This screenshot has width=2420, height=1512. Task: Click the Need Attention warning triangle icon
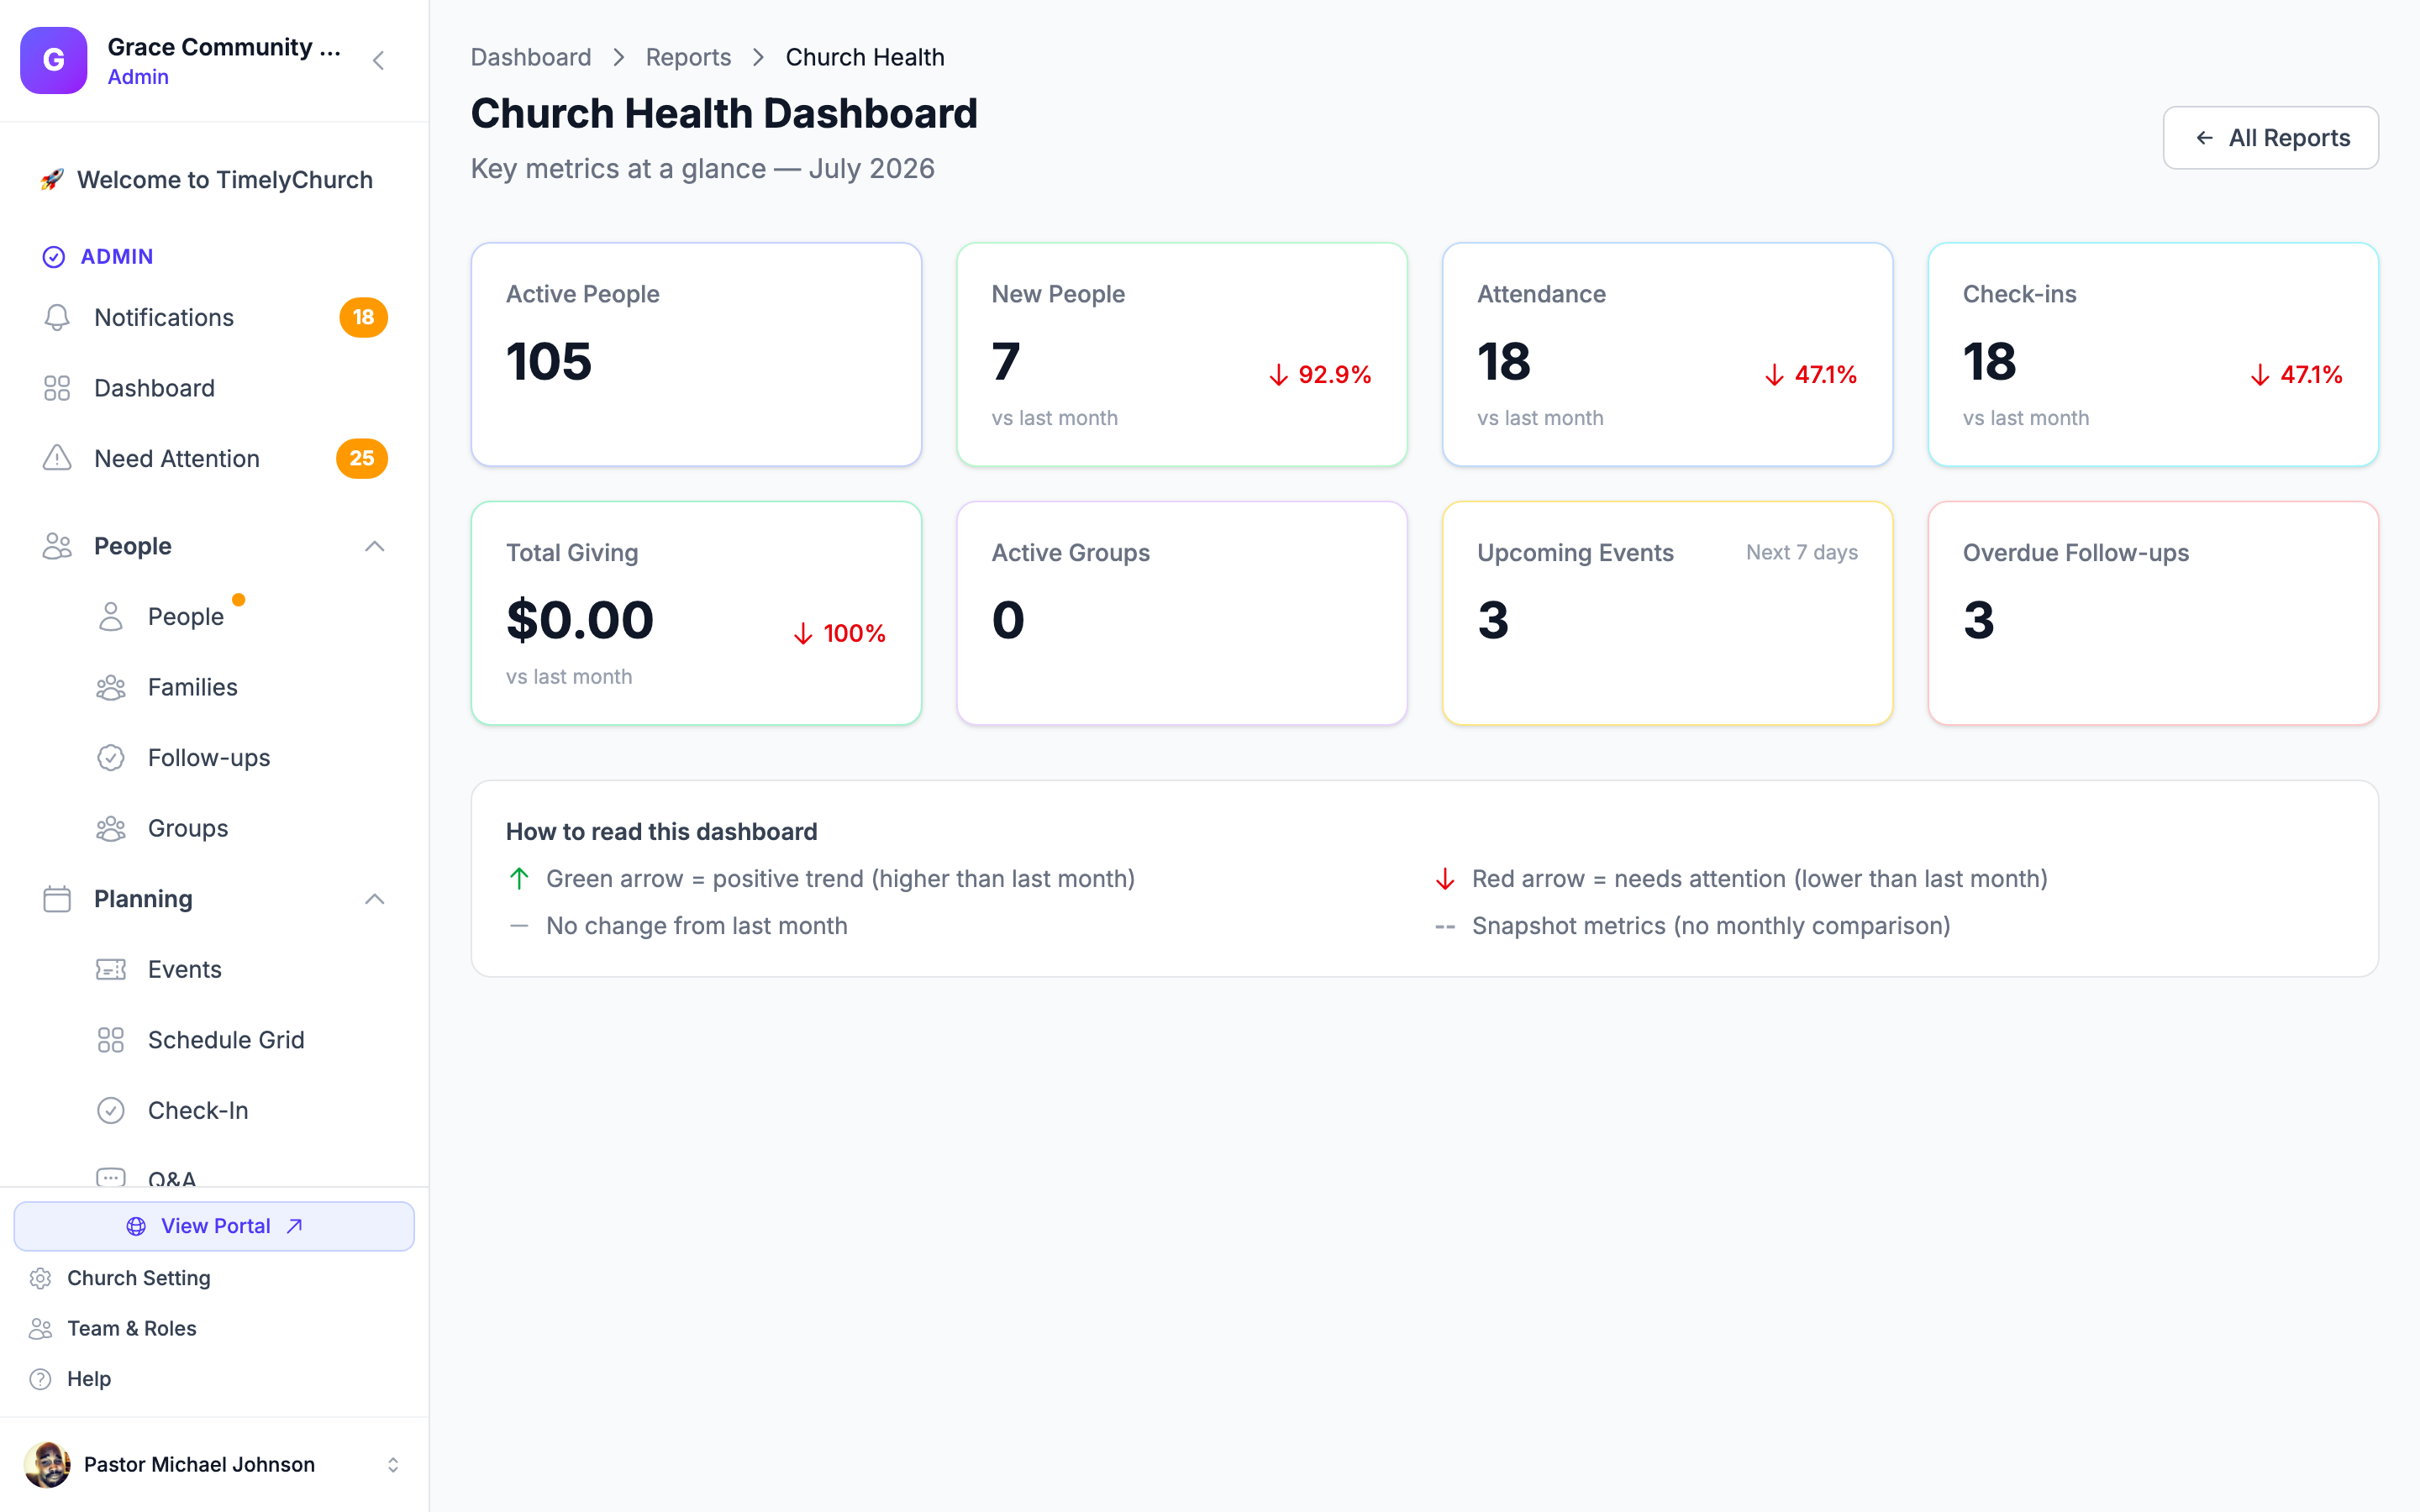[57, 458]
